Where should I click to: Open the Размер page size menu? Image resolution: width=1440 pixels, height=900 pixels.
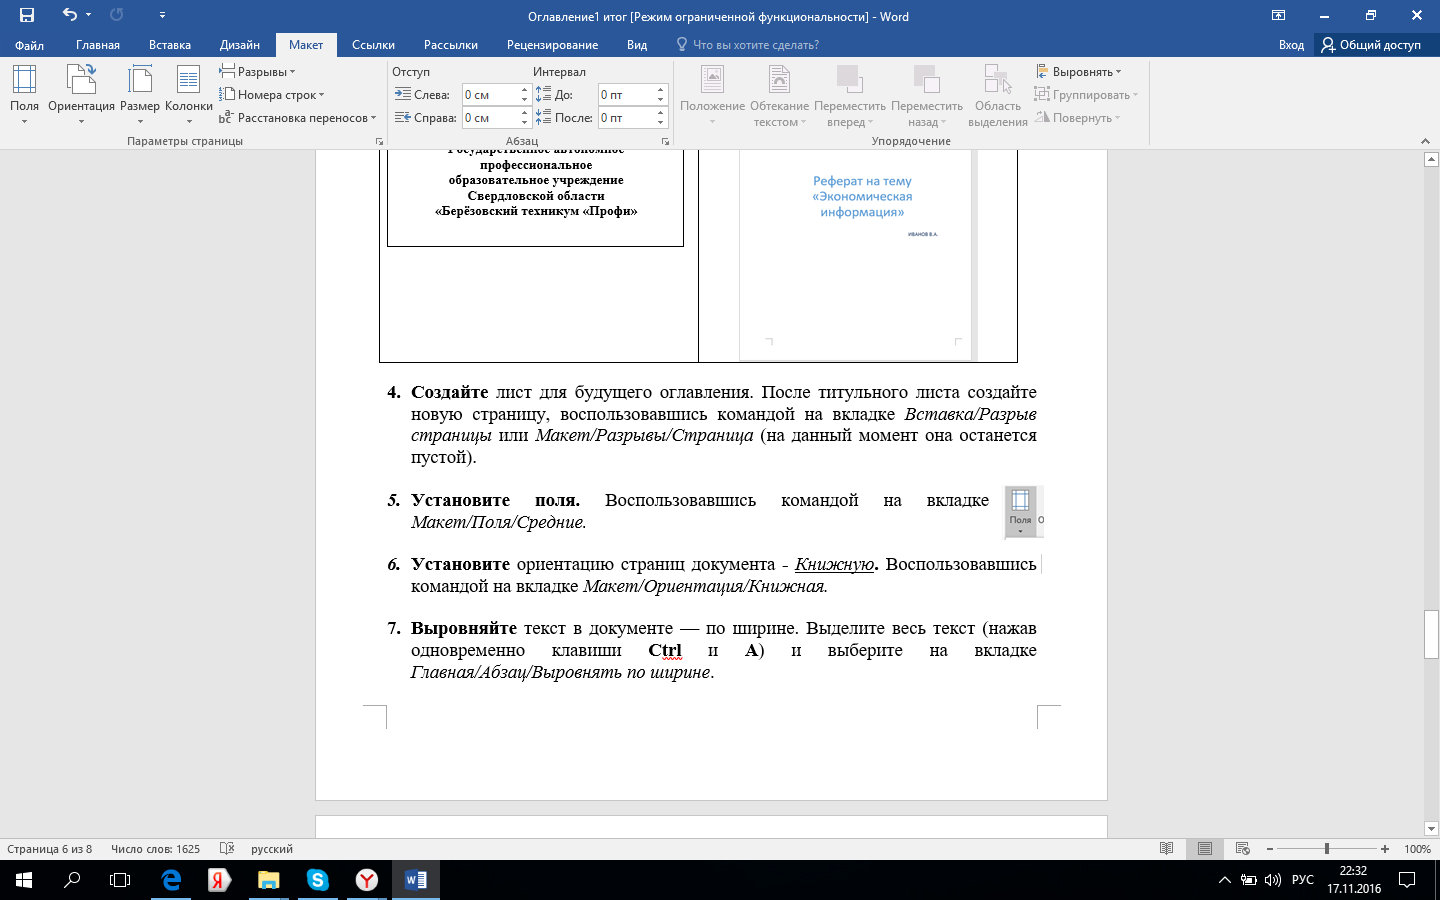140,96
